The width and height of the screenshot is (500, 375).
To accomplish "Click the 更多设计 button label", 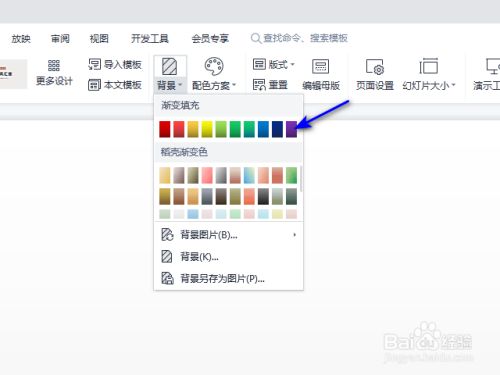I will pos(54,81).
